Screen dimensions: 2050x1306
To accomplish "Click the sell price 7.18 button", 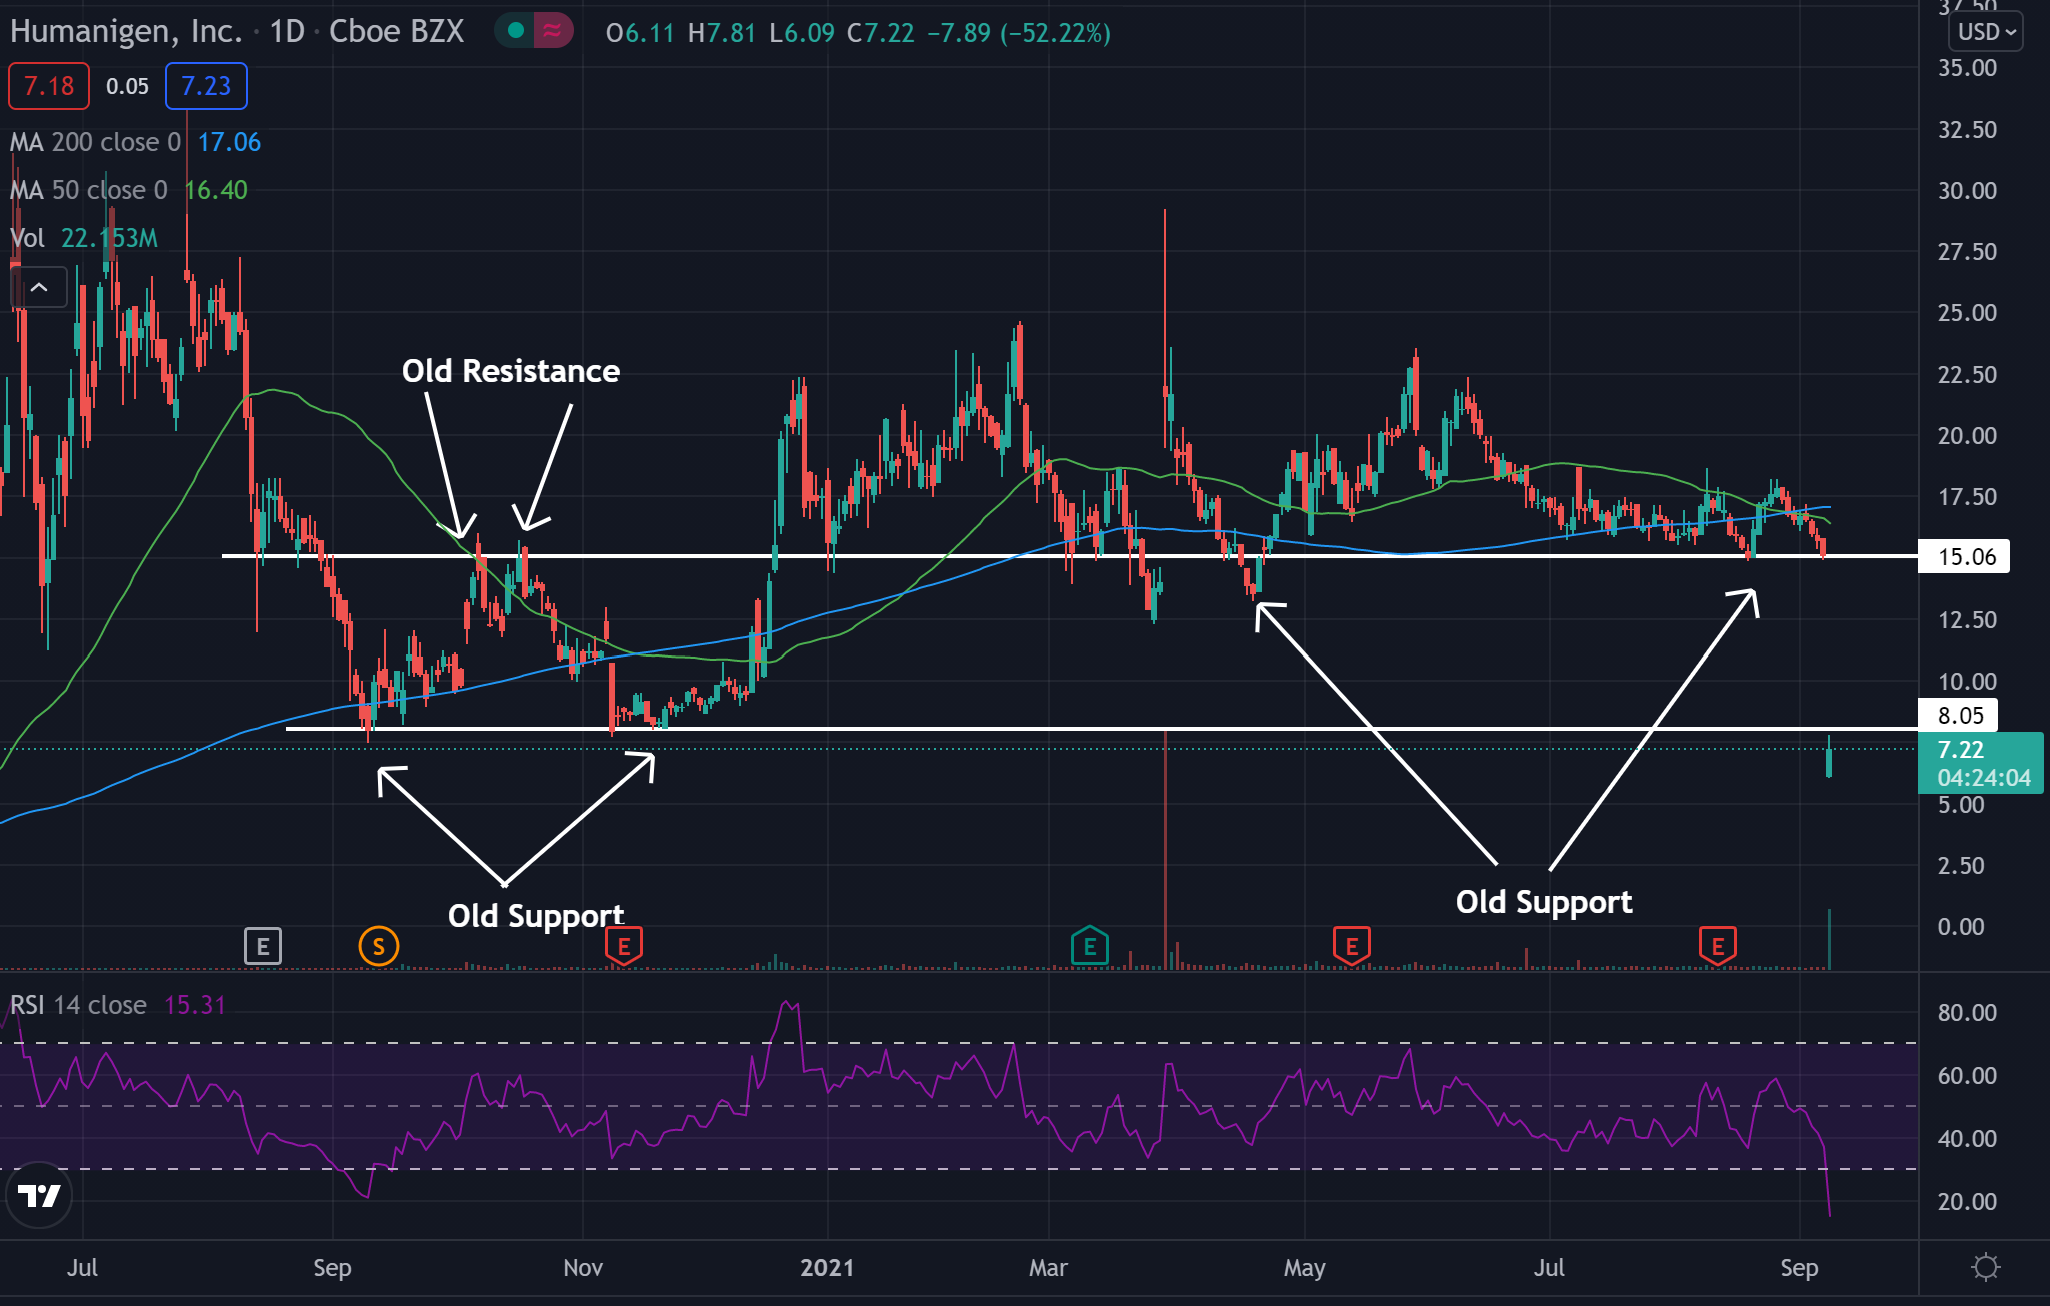I will tap(49, 86).
